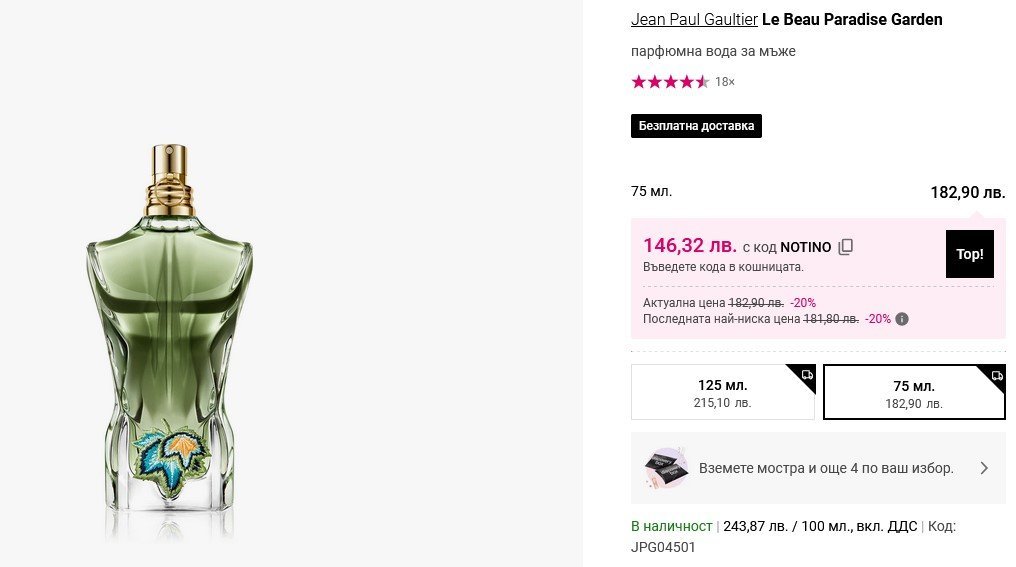The image size is (1016, 567).
Task: Click "Вземете мостра и още 4" text
Action: (826, 468)
